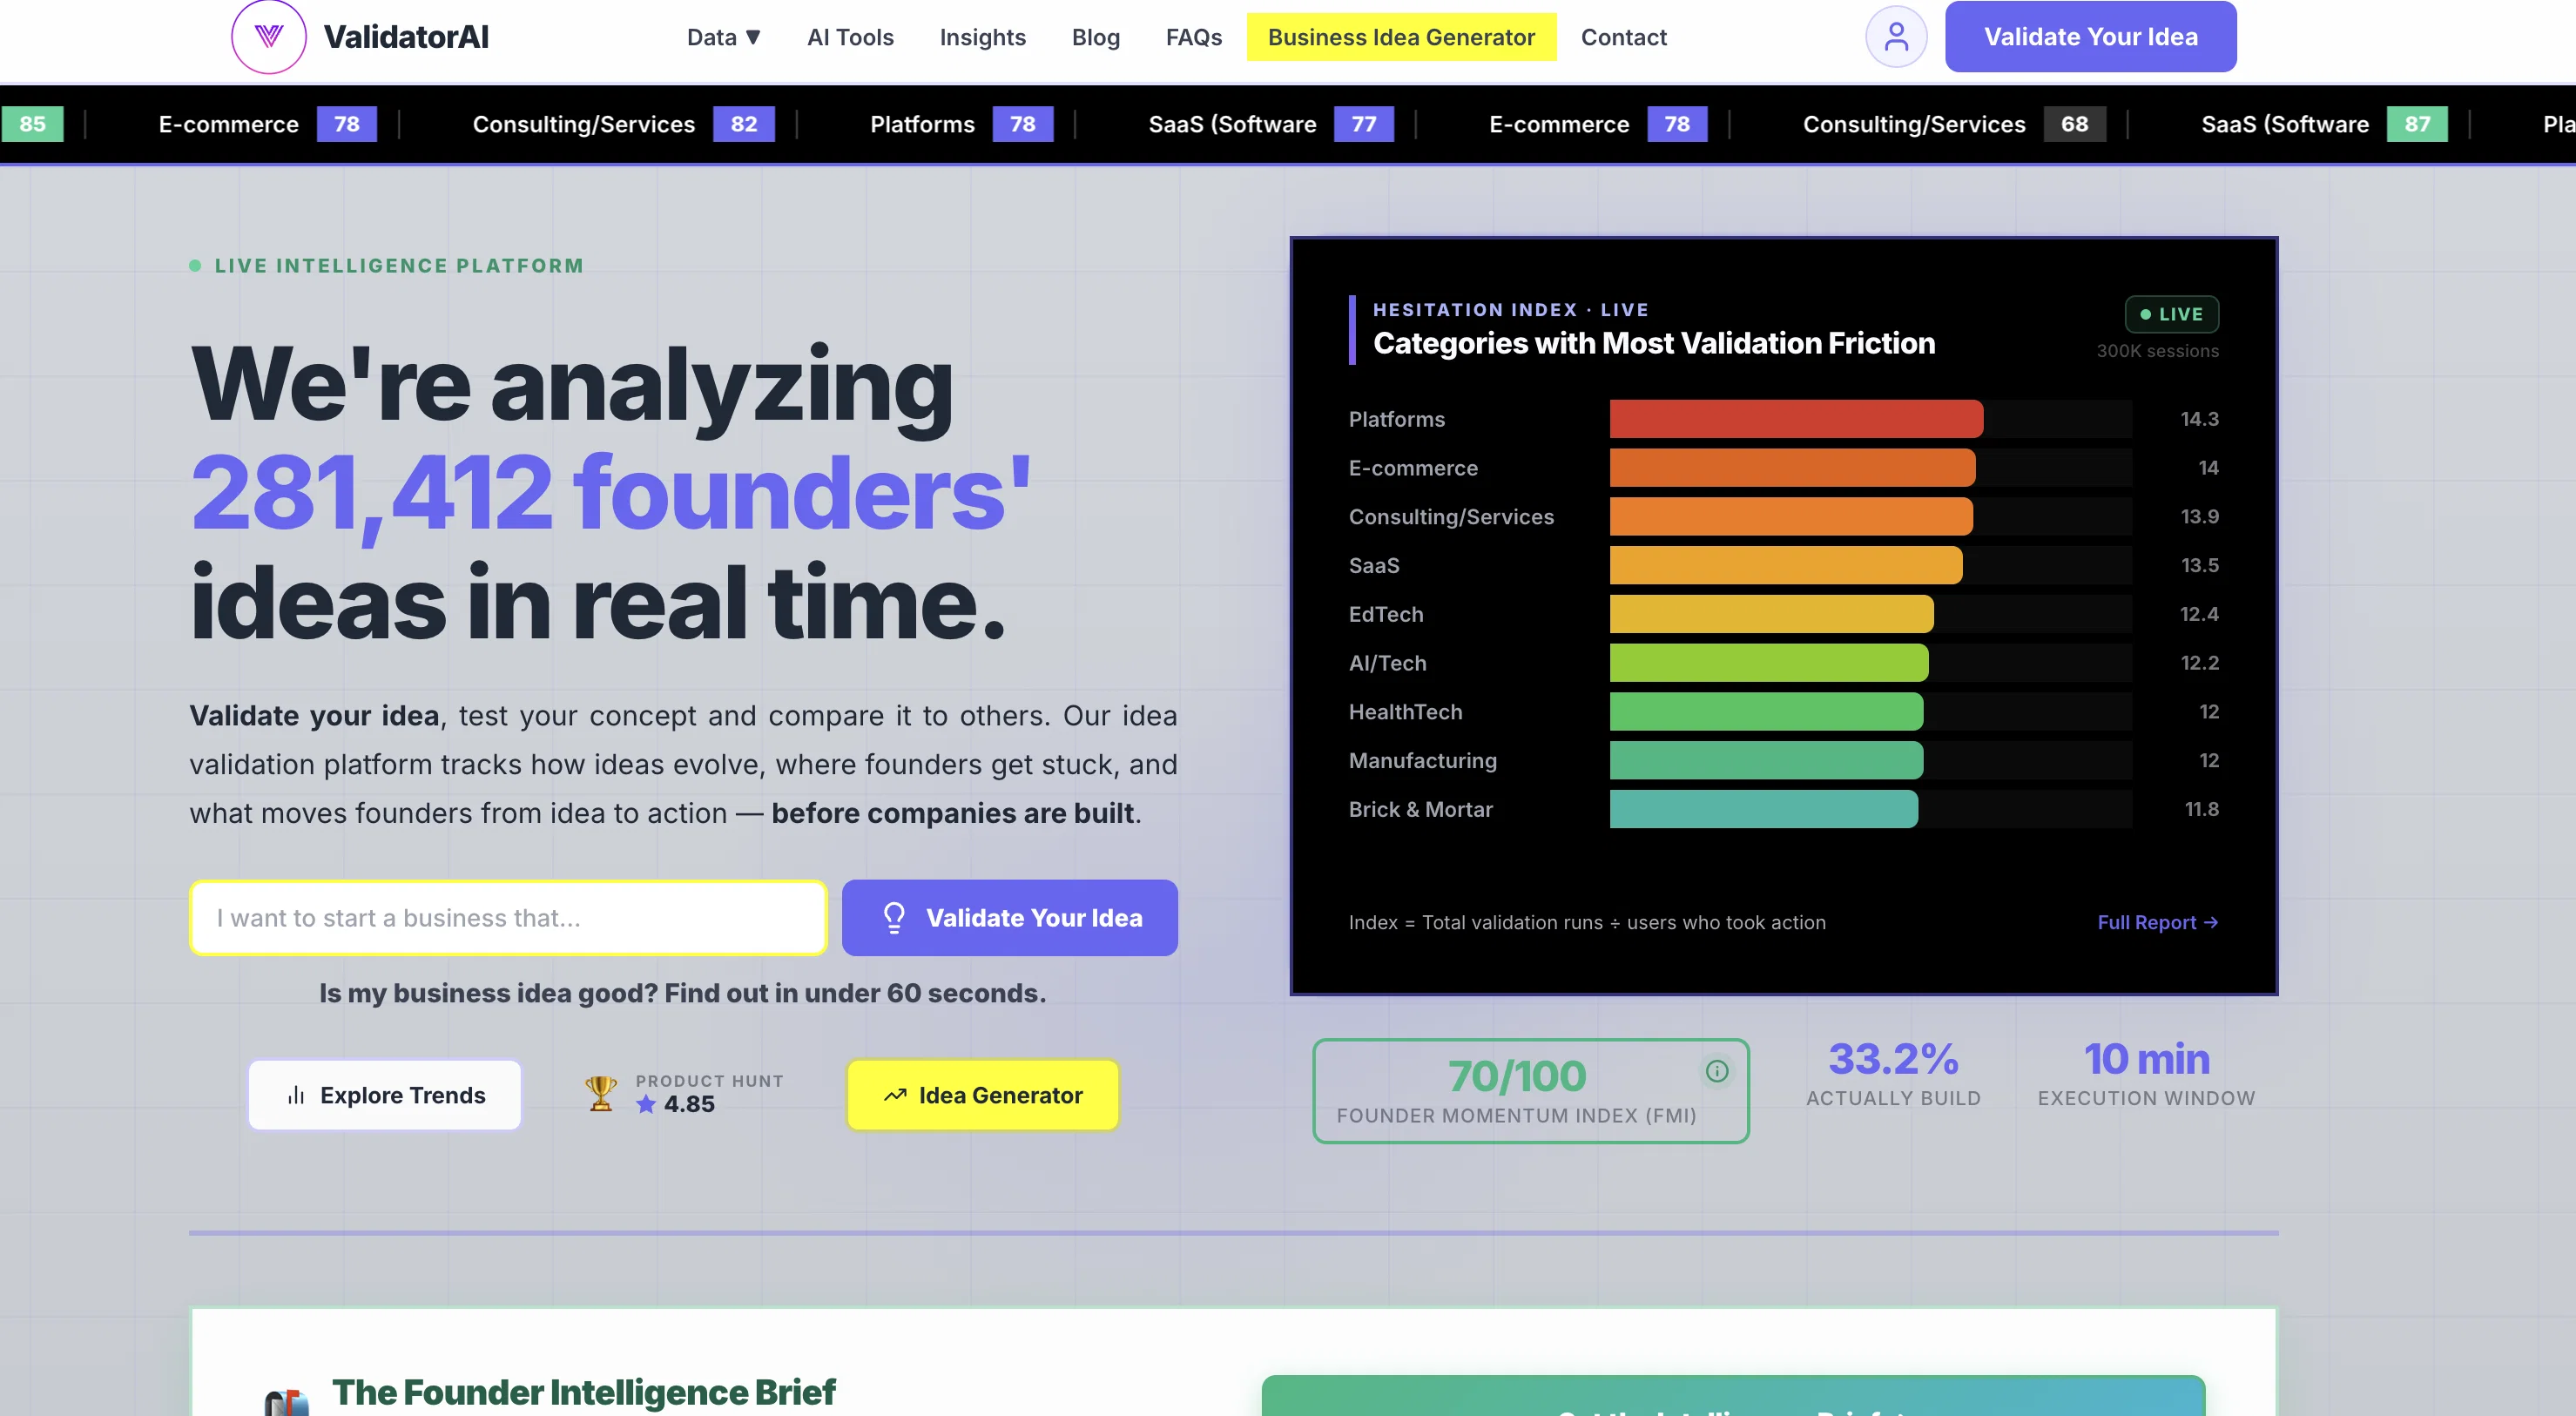Click the yellow Idea Generator button
The height and width of the screenshot is (1416, 2576).
pos(982,1095)
